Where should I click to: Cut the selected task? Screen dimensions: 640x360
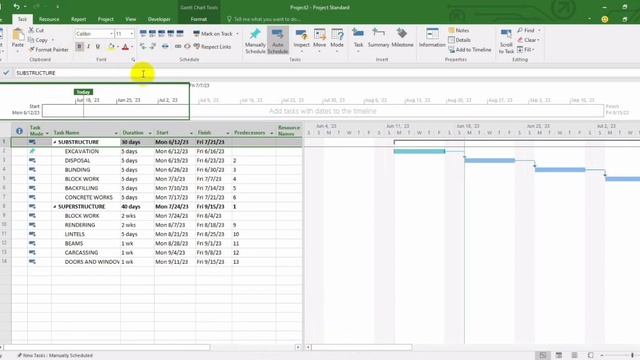tap(36, 30)
